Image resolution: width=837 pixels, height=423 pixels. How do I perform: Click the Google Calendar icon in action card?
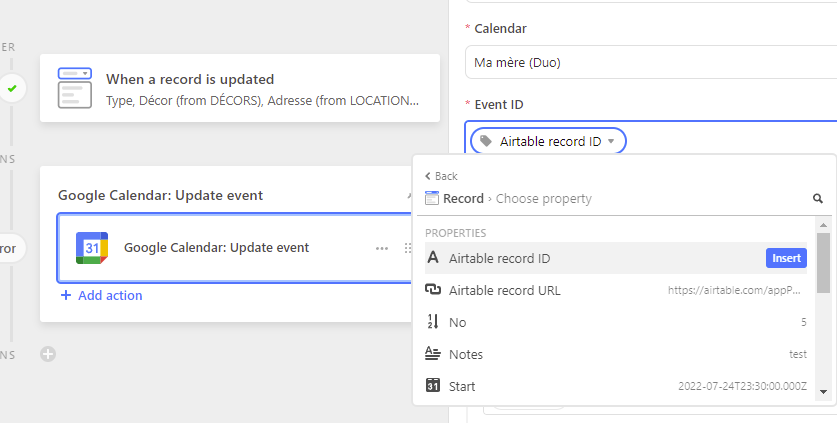click(92, 248)
